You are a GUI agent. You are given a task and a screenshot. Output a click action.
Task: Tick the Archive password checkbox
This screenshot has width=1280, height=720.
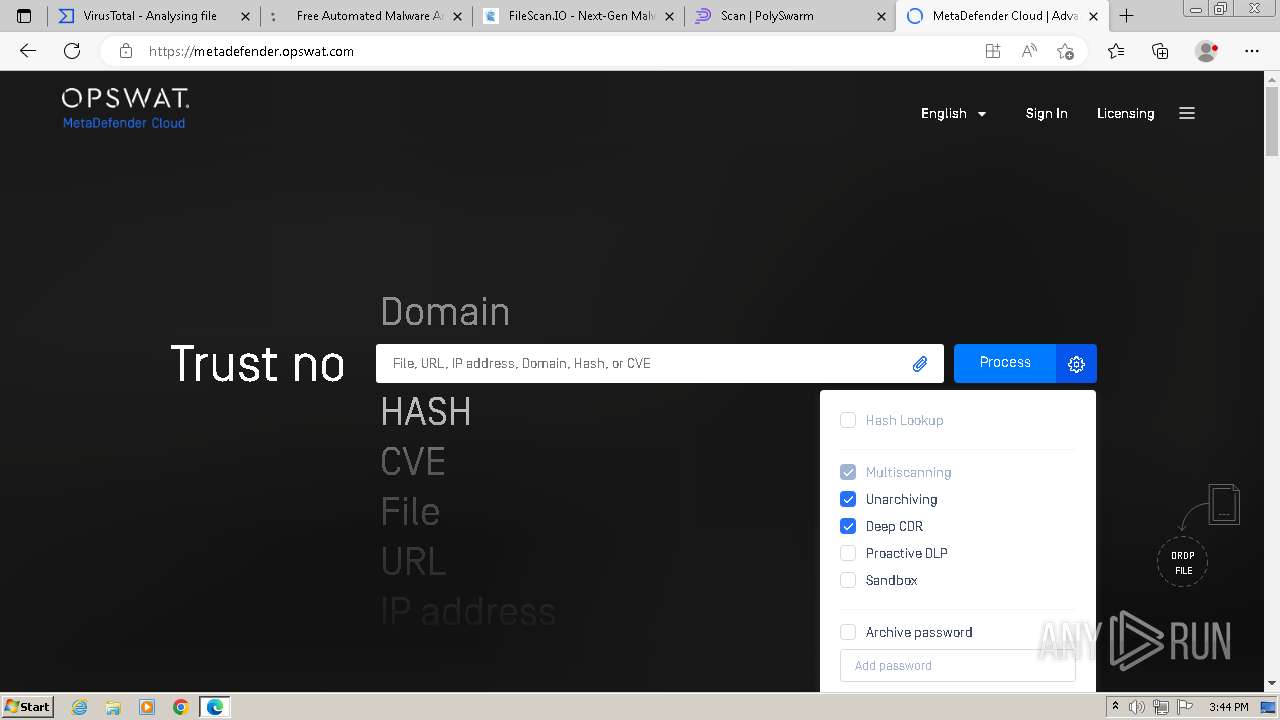coord(848,632)
